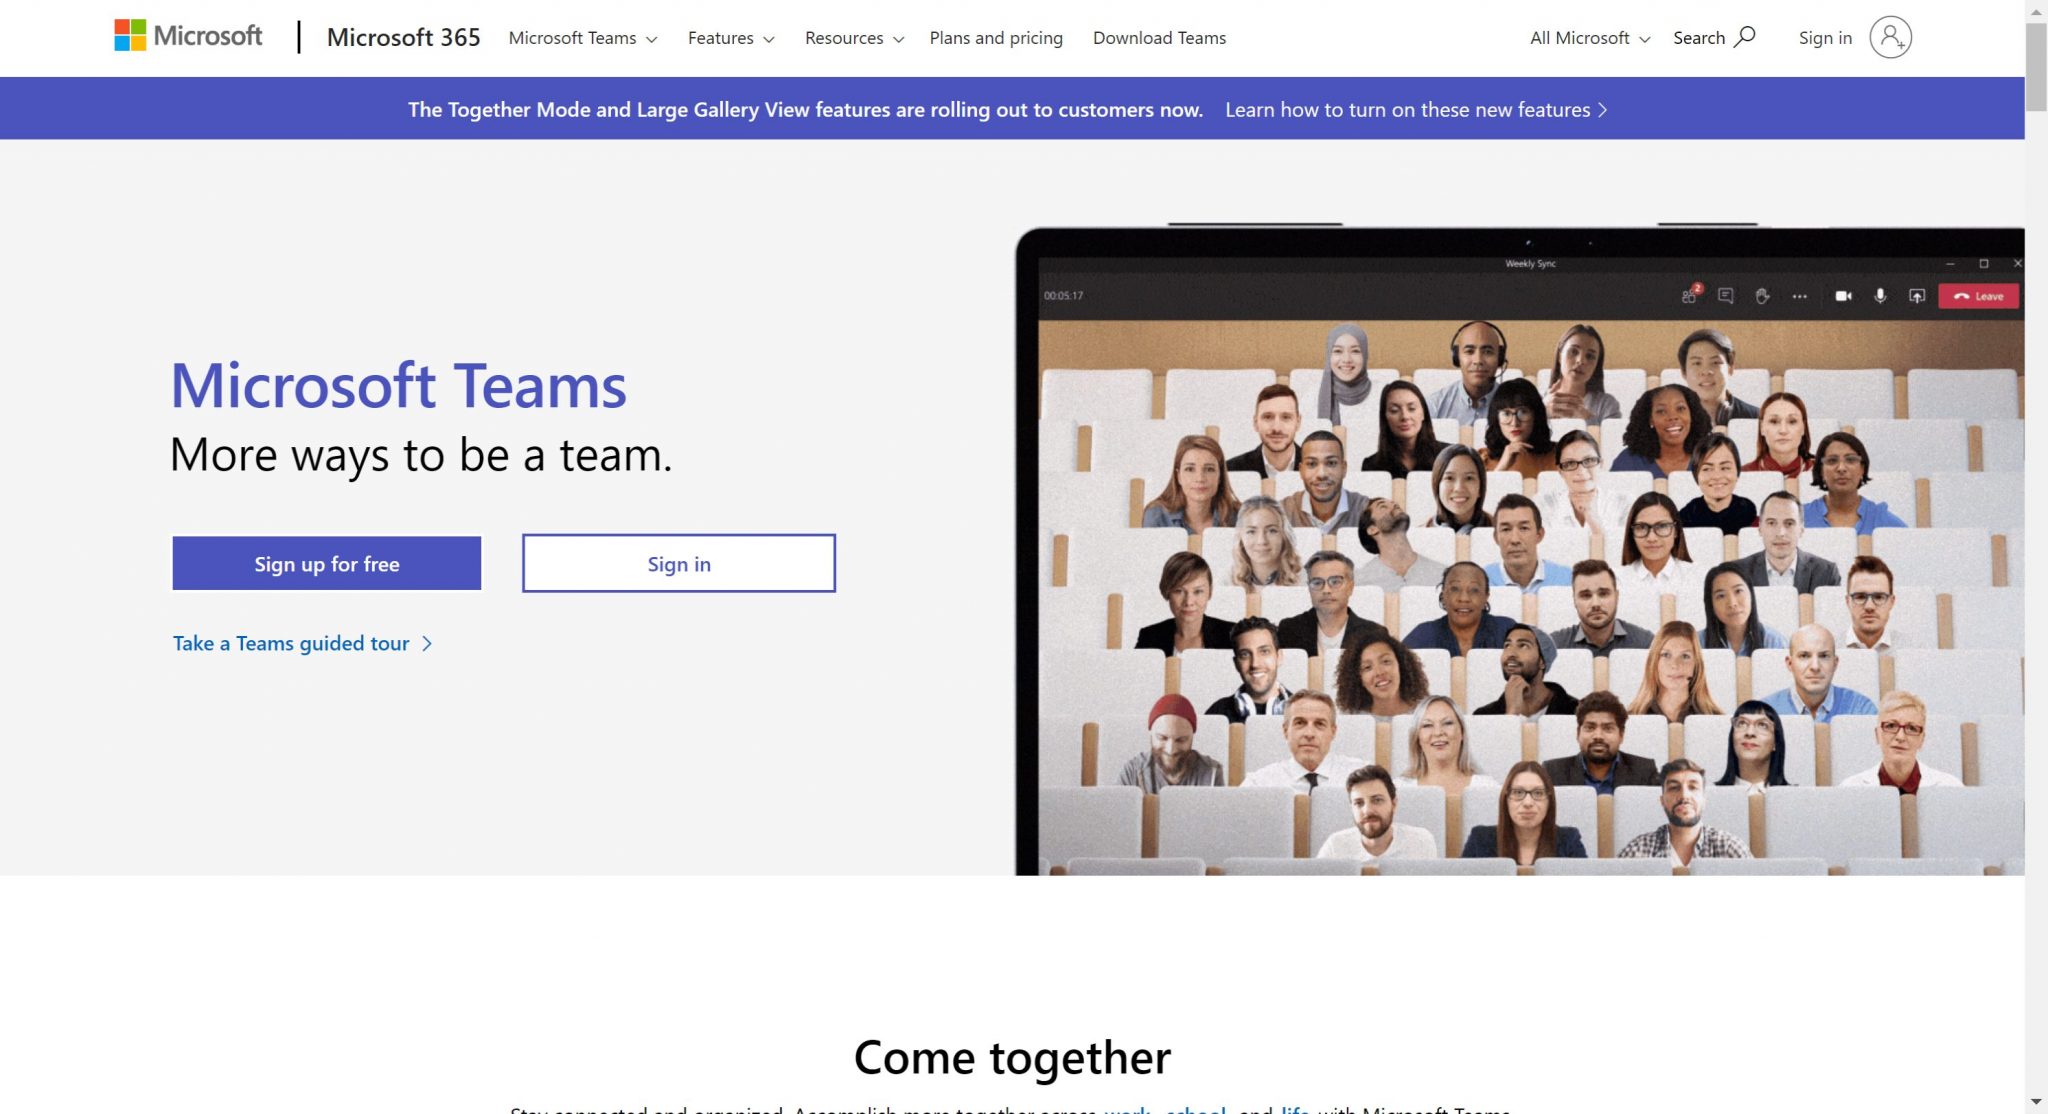2048x1114 pixels.
Task: Click the more options ellipsis icon
Action: (x=1798, y=295)
